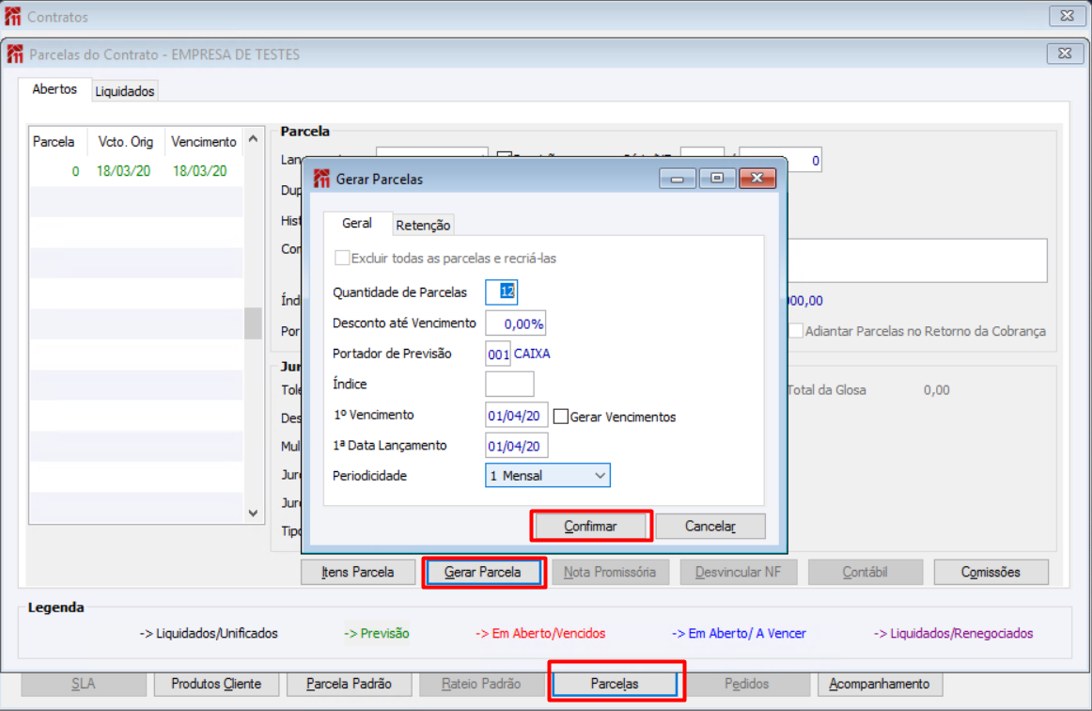Click the Parcela column header

coord(54,141)
